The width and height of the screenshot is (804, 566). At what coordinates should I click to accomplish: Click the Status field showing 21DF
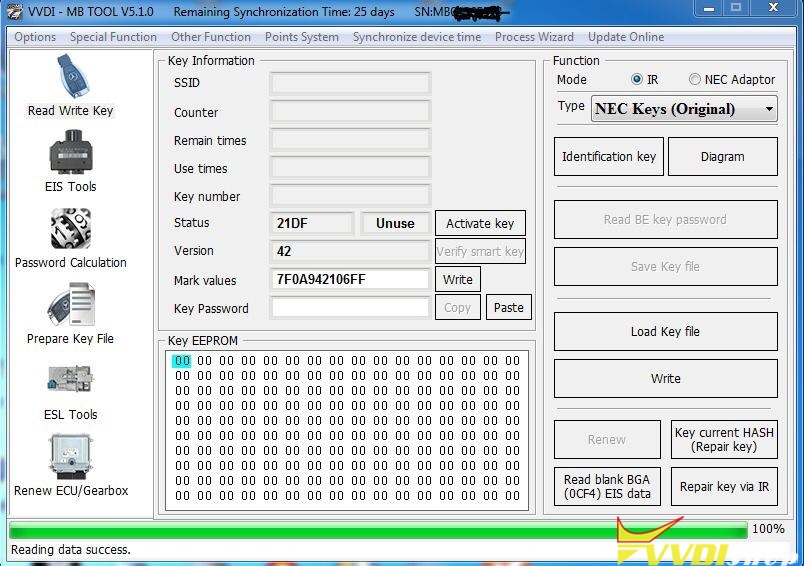[x=312, y=224]
